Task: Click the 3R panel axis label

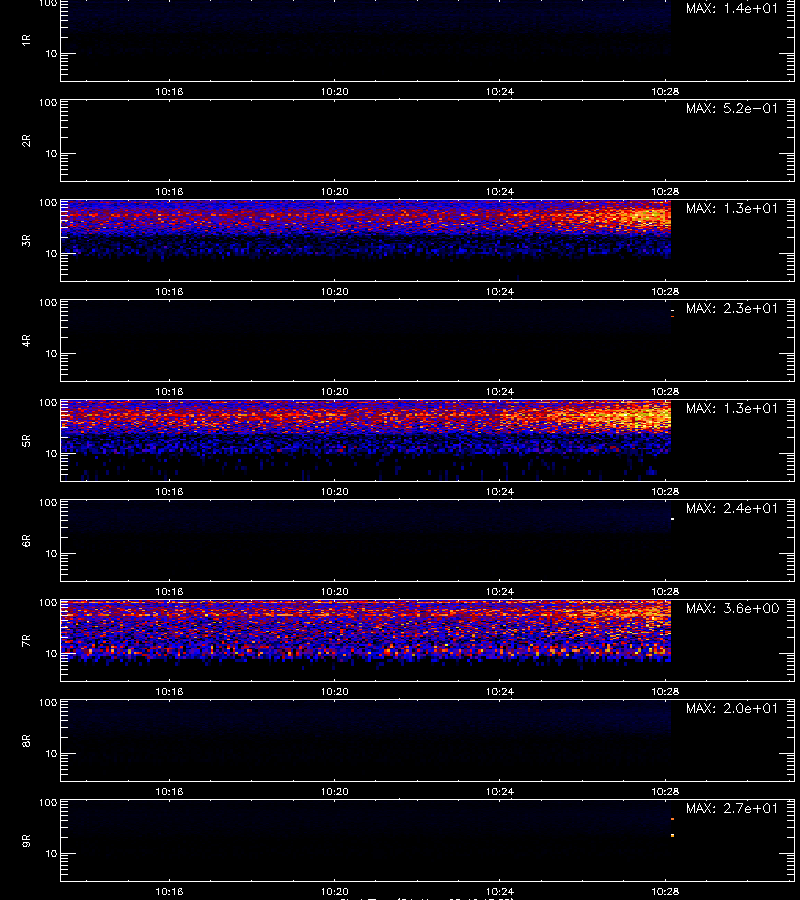Action: coord(26,240)
